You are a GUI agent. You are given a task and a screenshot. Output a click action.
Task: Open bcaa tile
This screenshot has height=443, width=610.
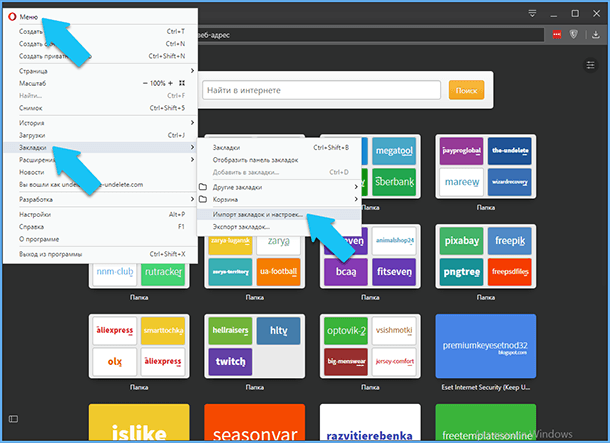346,272
